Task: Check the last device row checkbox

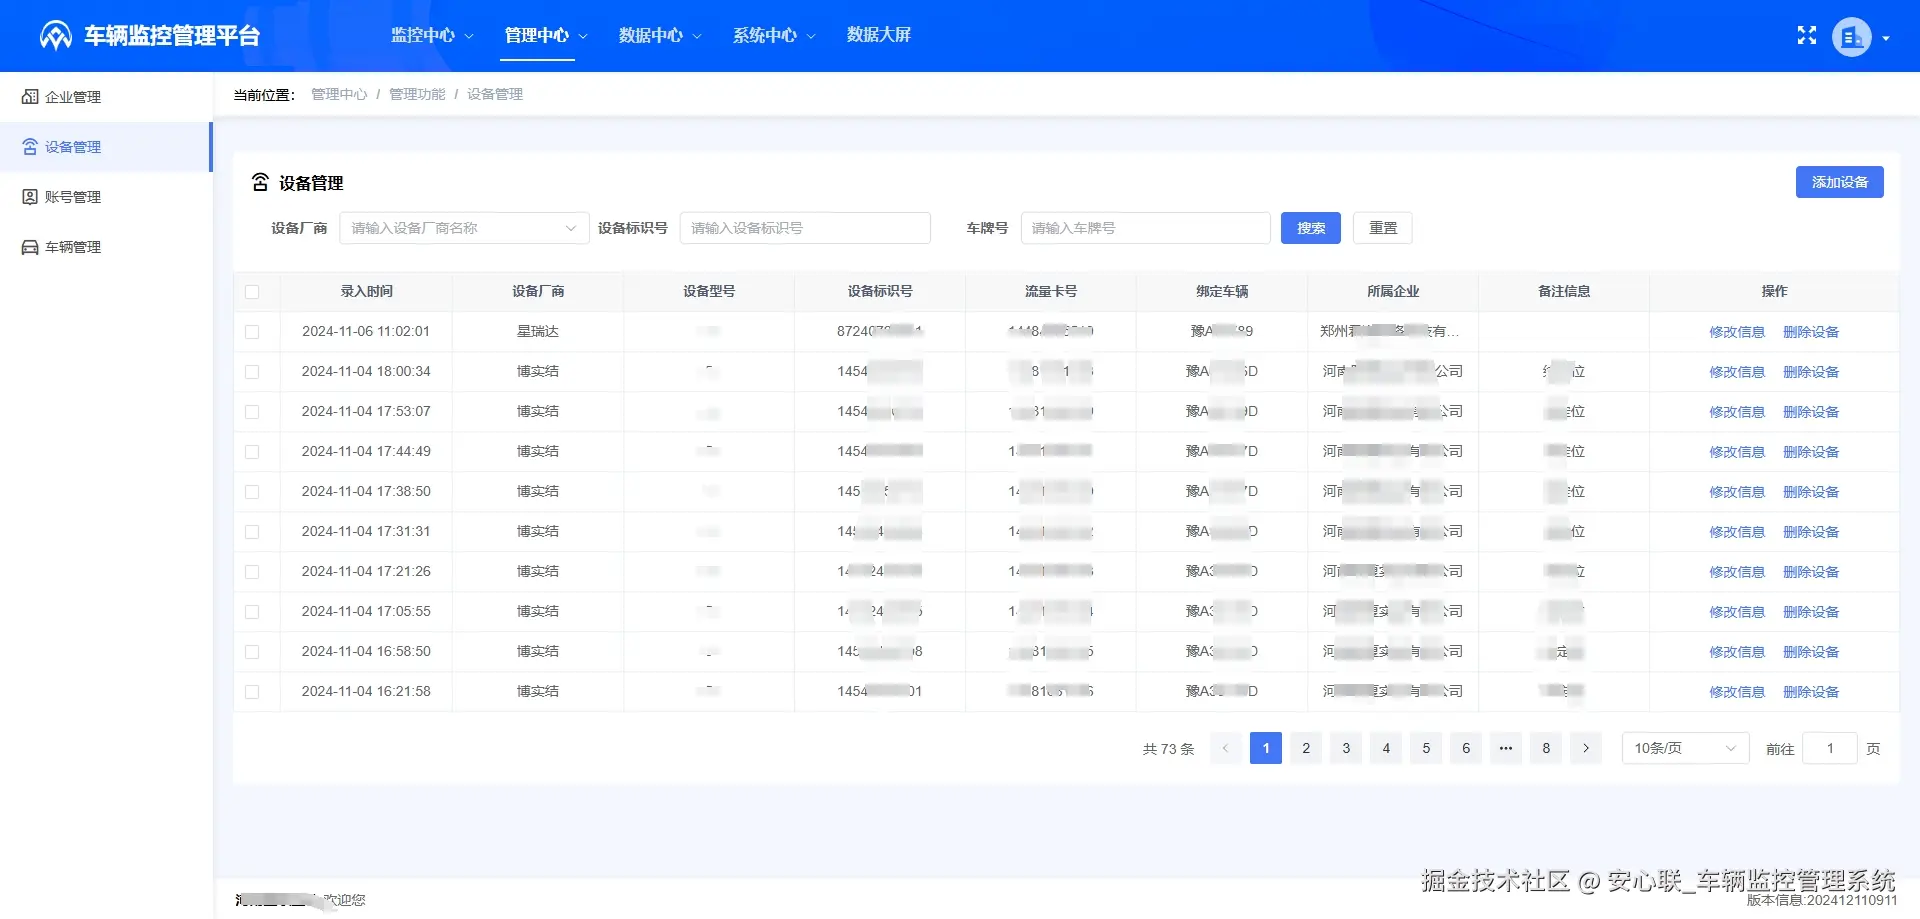Action: tap(254, 691)
